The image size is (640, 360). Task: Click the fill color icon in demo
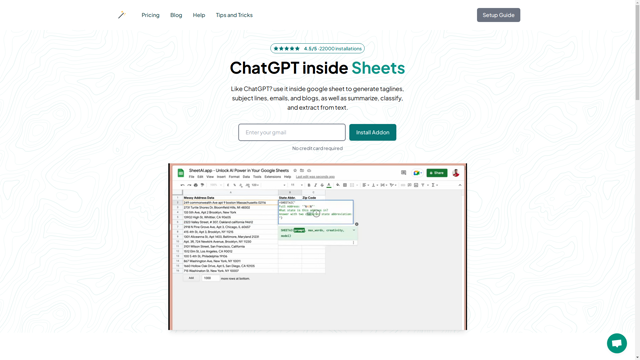(338, 185)
